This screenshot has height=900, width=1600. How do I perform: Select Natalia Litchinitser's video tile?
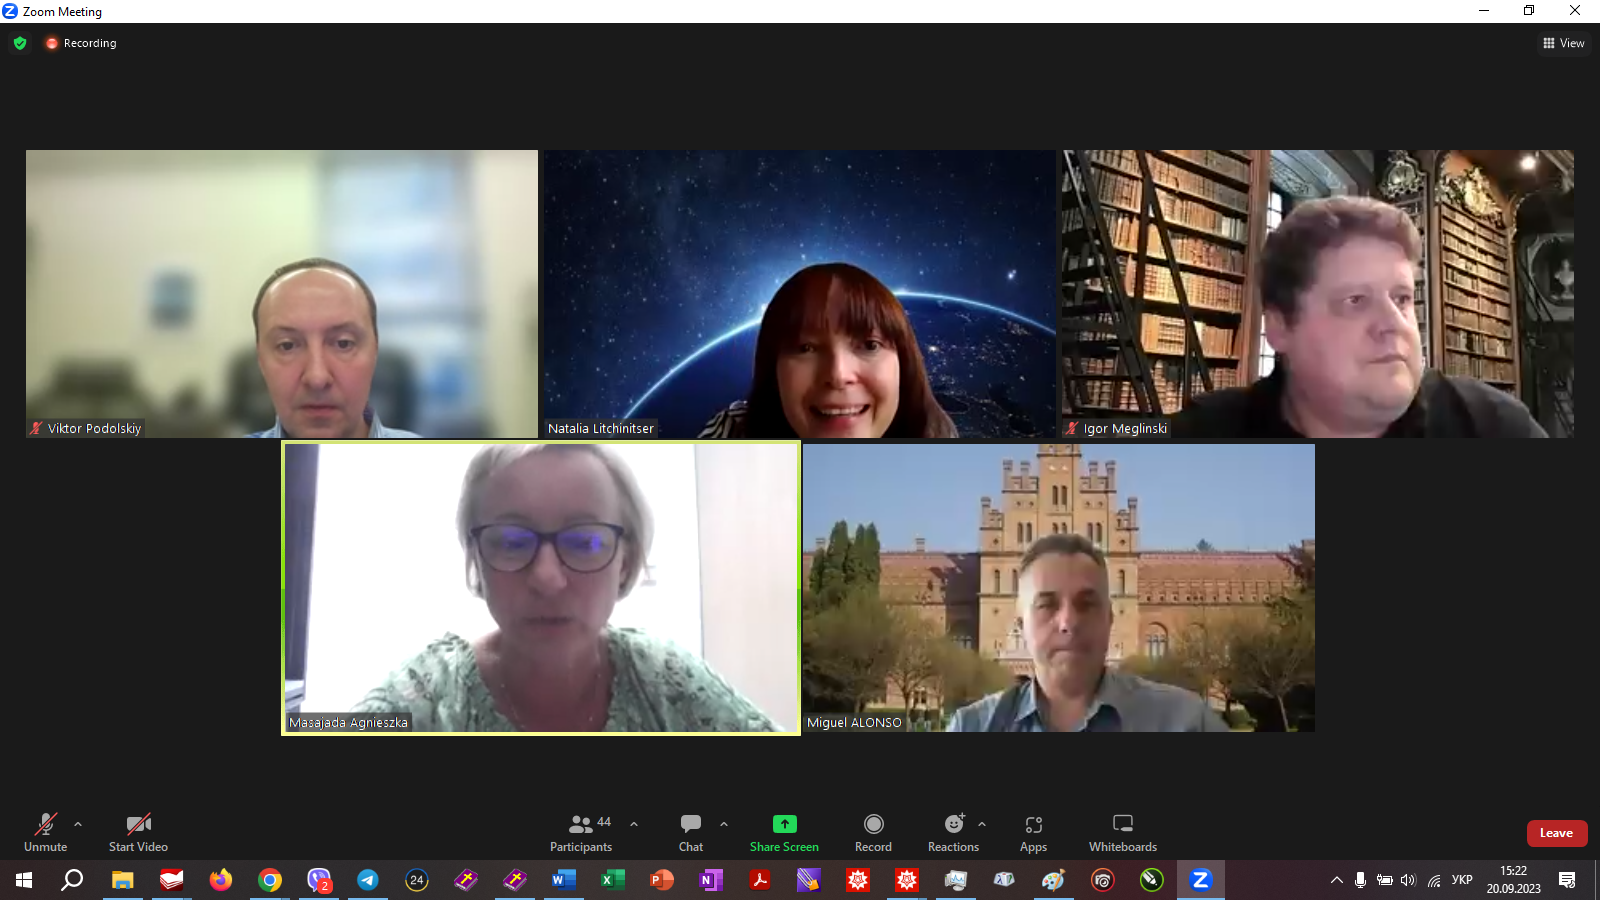[x=800, y=294]
